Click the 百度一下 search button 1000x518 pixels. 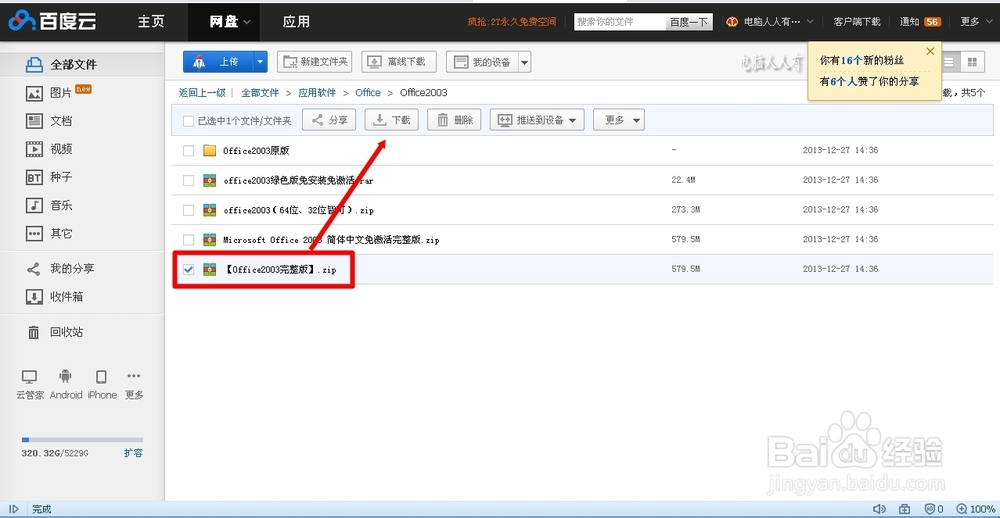pyautogui.click(x=688, y=22)
